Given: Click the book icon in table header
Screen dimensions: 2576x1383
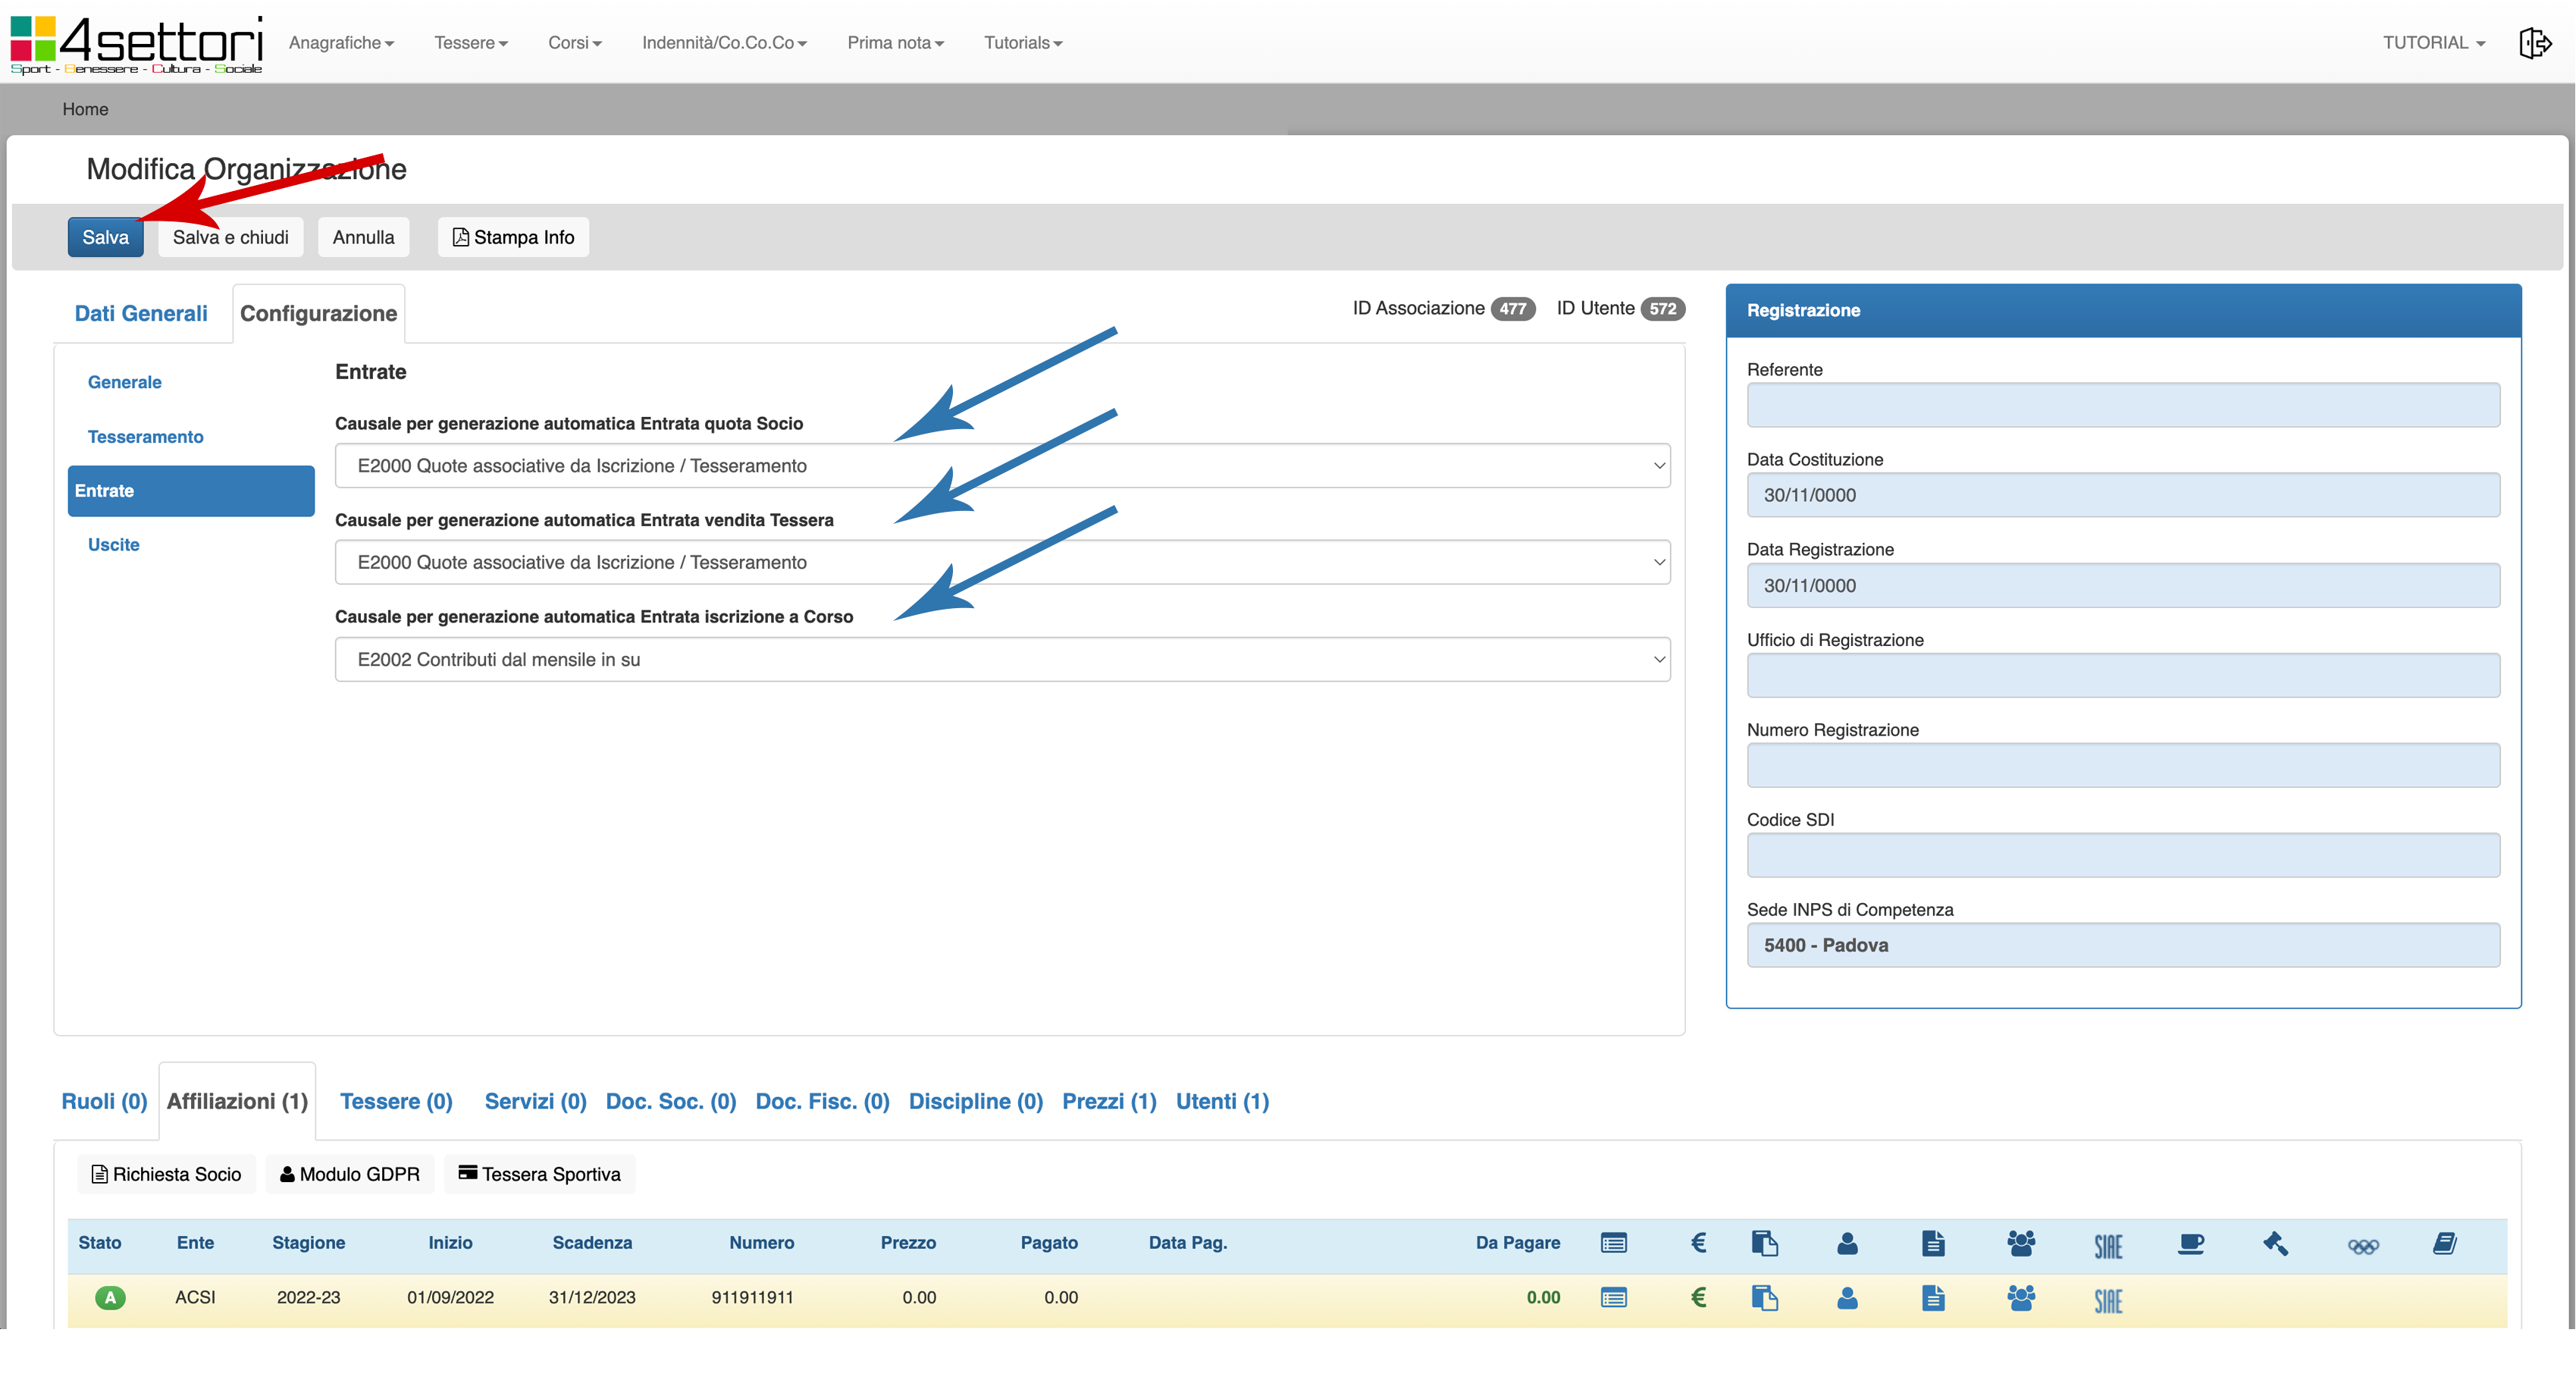Looking at the screenshot, I should coord(2445,1243).
